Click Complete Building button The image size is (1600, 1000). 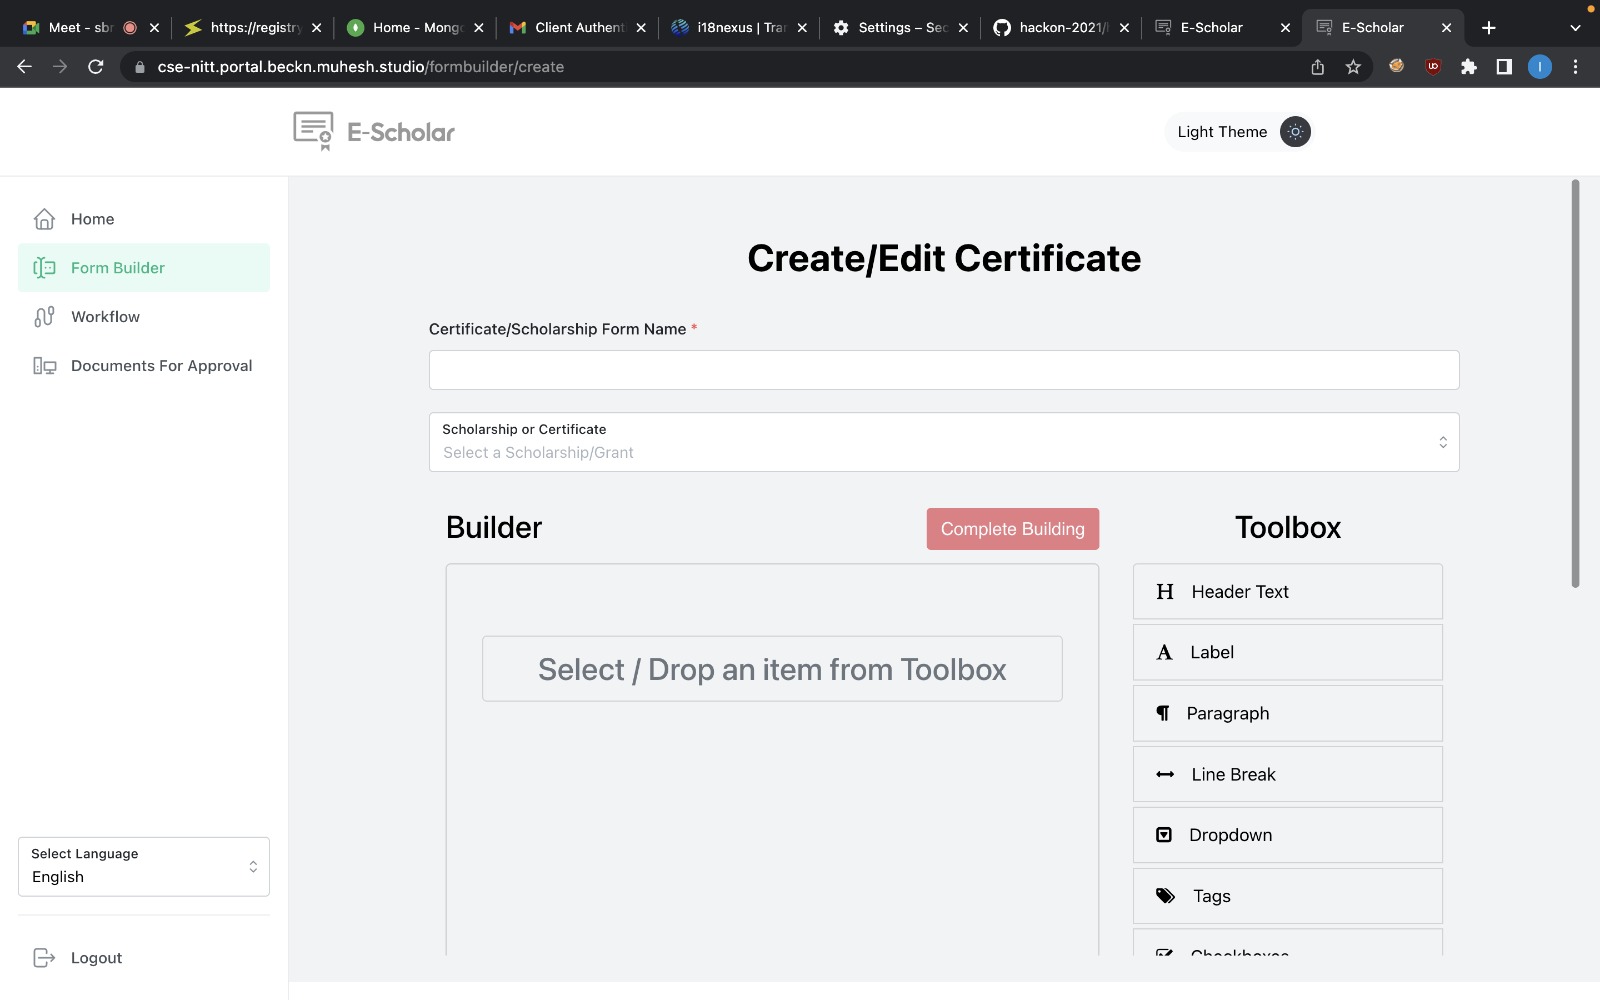1013,529
